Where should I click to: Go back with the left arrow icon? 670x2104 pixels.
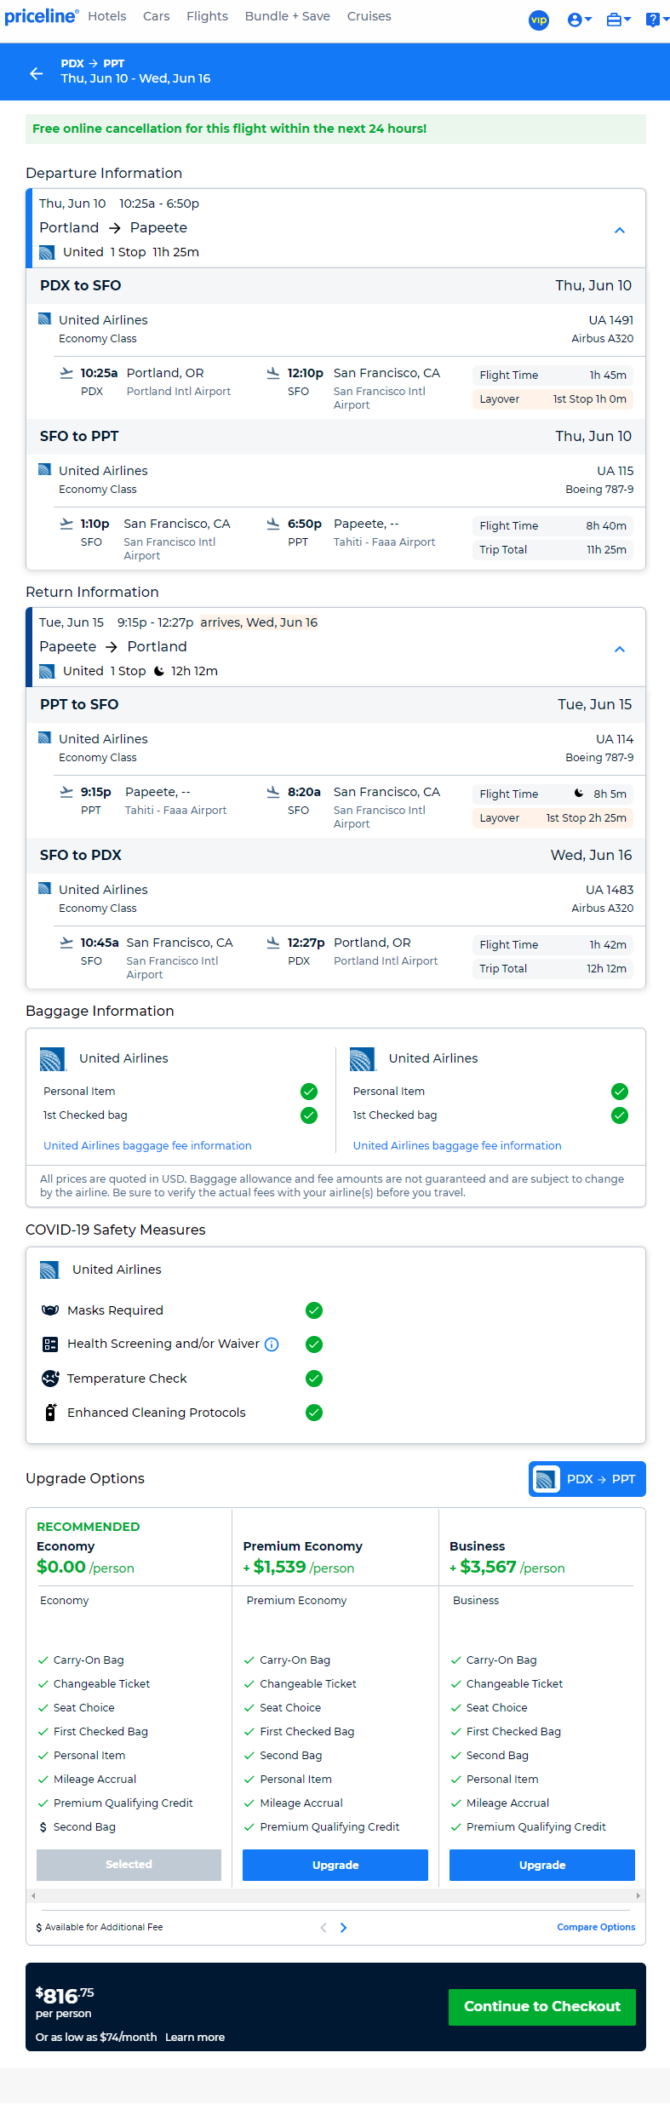(x=36, y=73)
